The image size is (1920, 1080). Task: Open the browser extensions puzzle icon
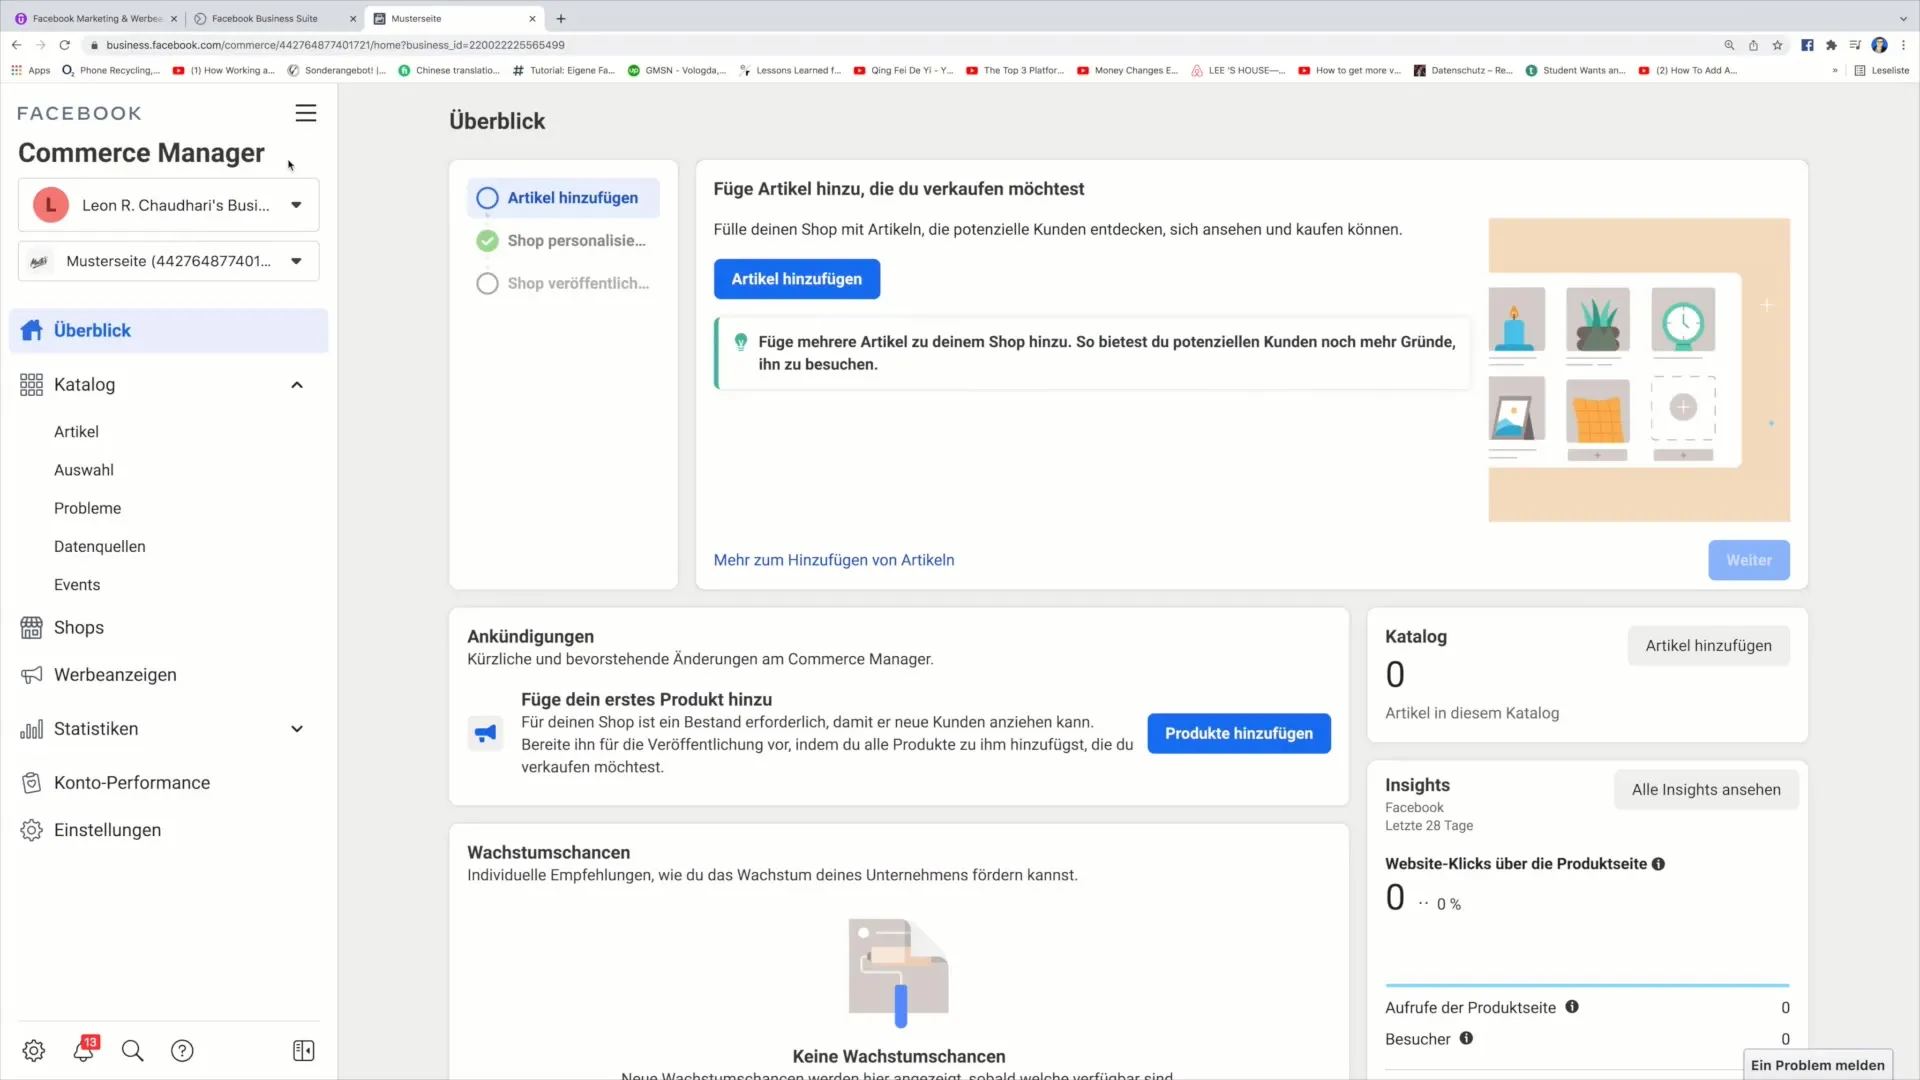point(1831,45)
